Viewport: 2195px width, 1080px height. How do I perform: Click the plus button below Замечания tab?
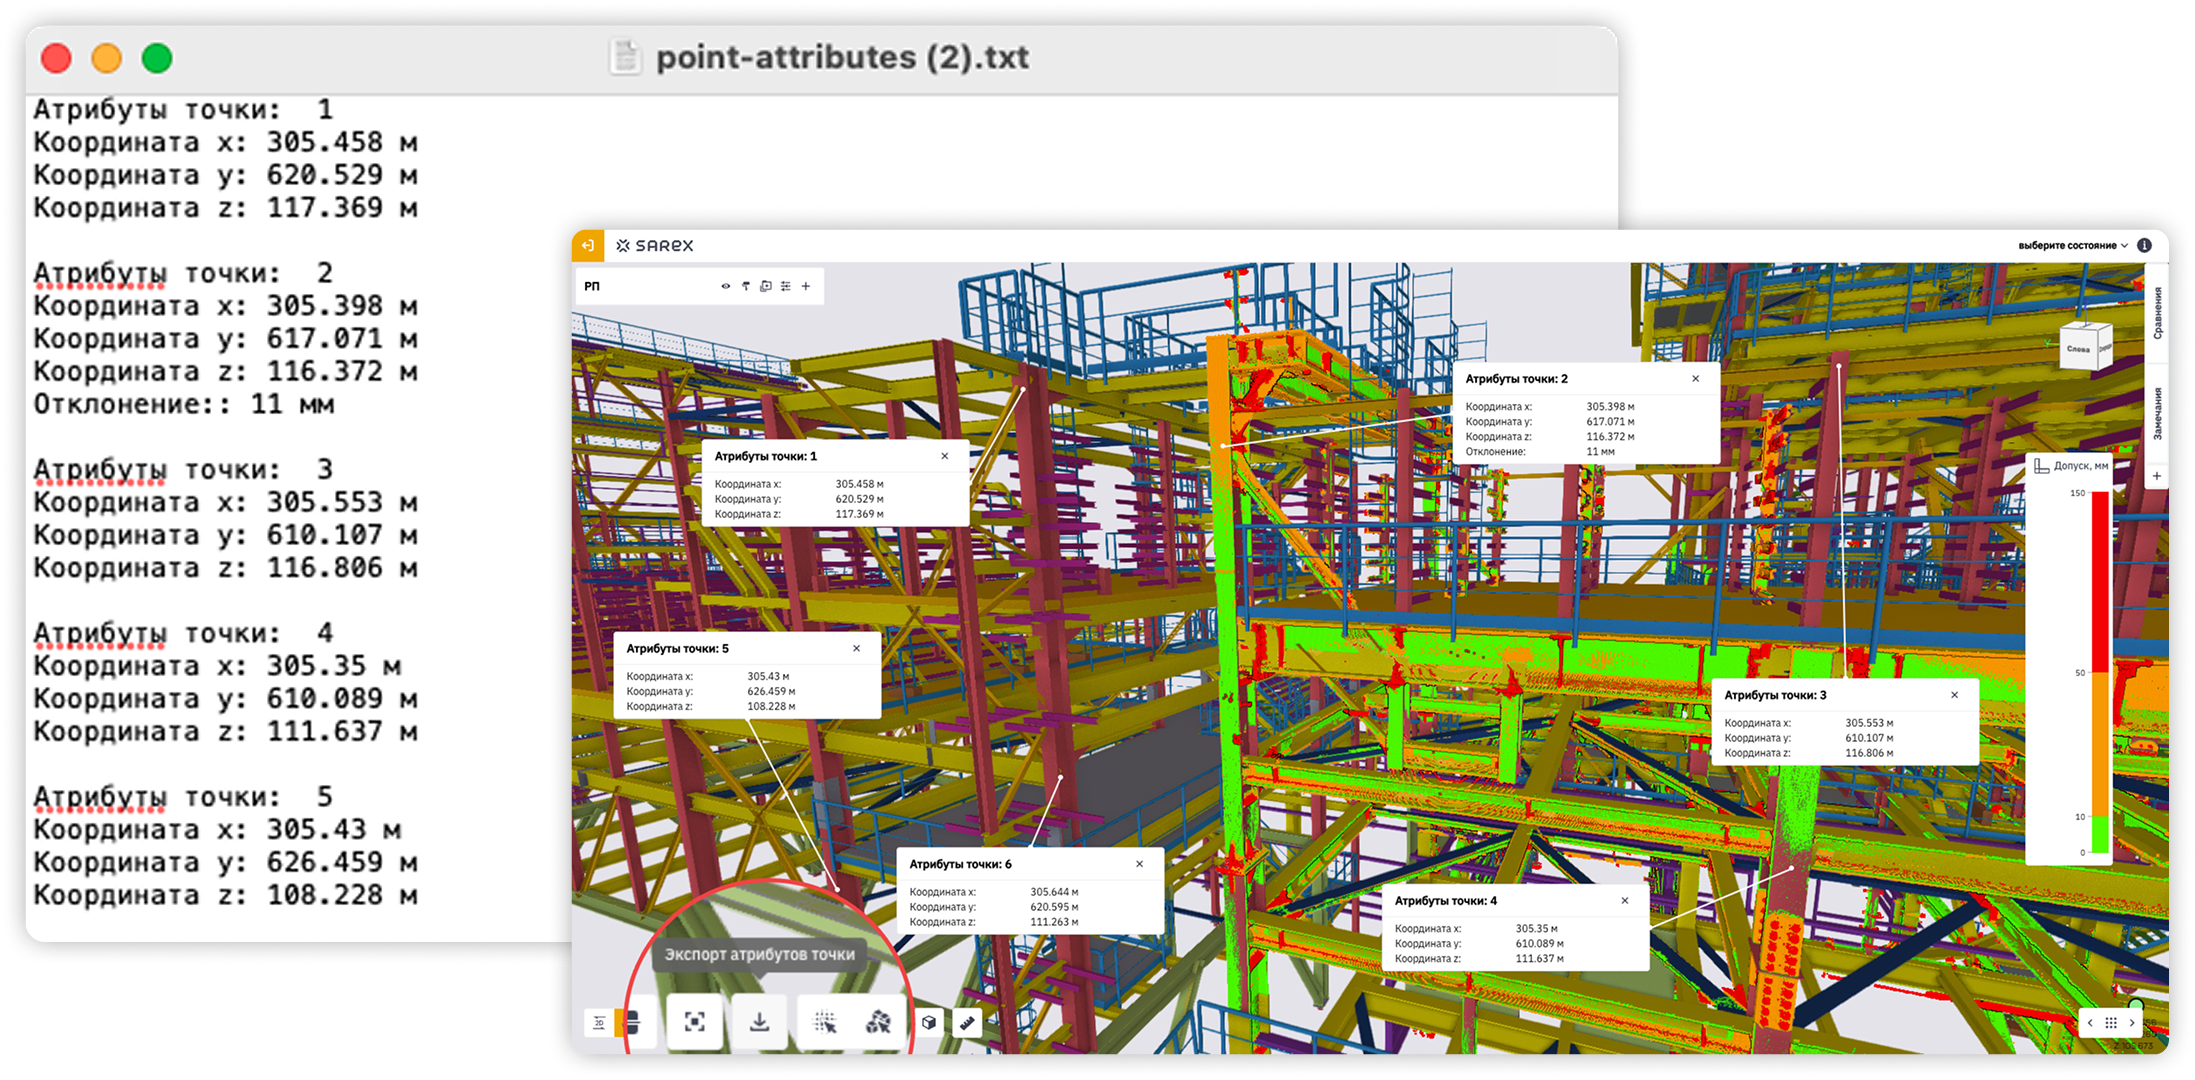tap(2157, 476)
